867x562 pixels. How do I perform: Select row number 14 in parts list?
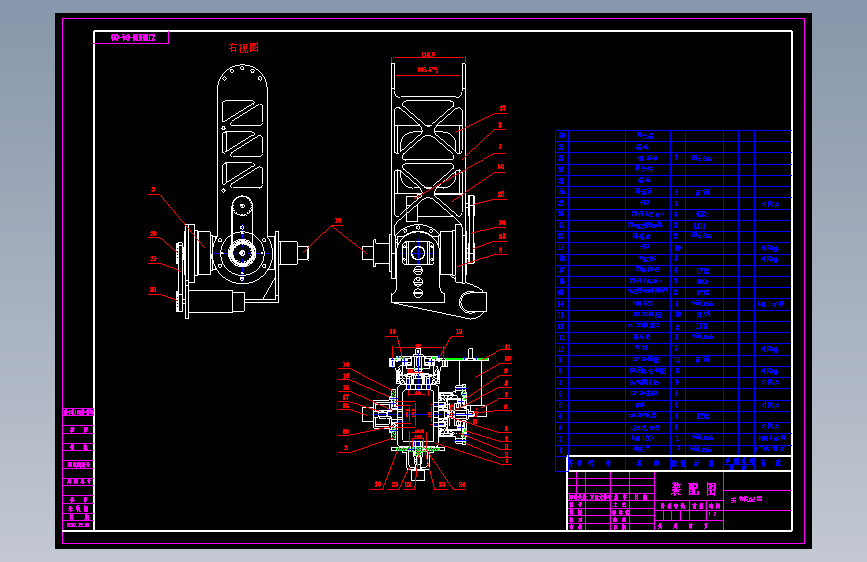click(x=562, y=304)
